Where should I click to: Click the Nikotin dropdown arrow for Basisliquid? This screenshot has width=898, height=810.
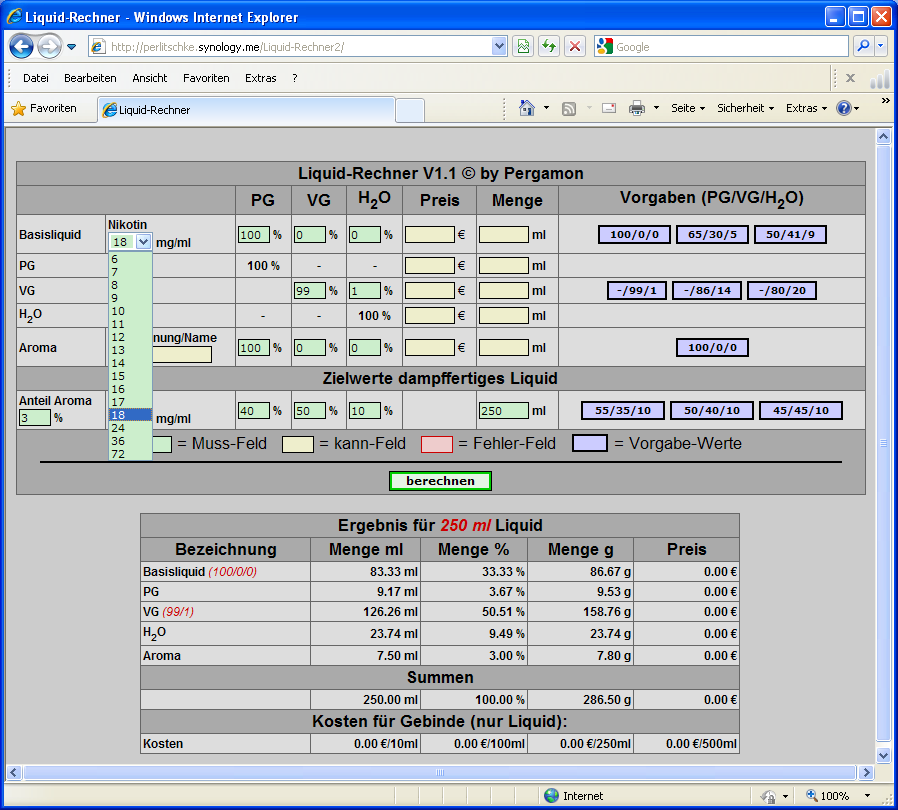(x=143, y=242)
